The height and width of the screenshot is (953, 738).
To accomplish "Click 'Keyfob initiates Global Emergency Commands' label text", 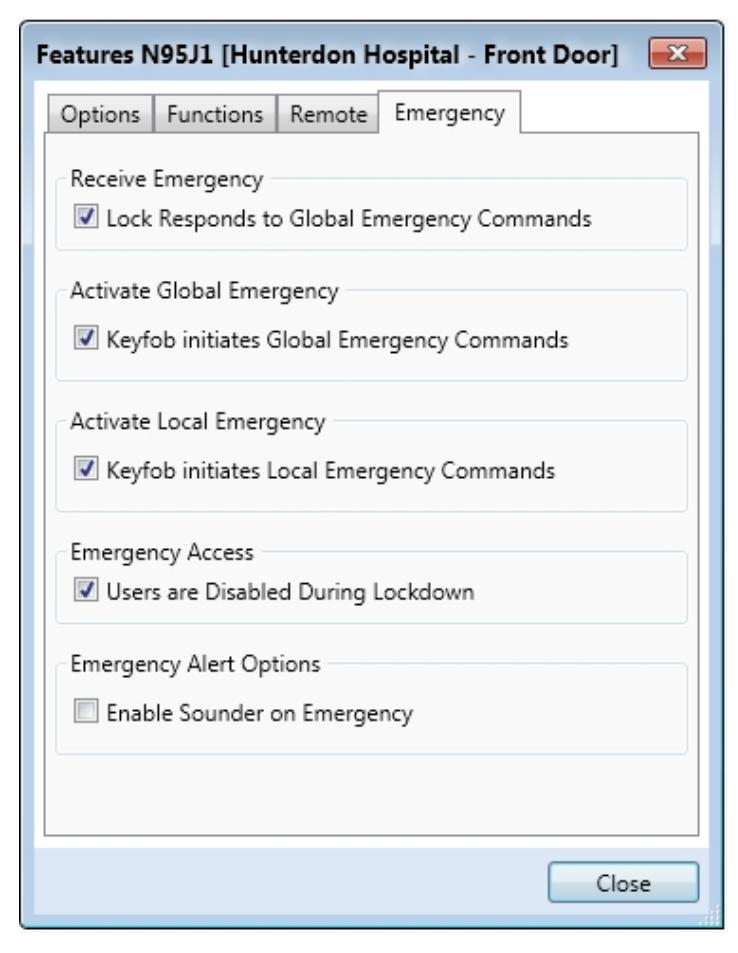I will pos(337,340).
